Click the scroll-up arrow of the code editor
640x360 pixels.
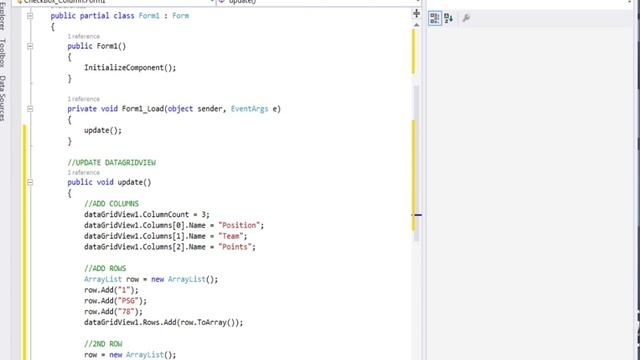click(x=416, y=25)
